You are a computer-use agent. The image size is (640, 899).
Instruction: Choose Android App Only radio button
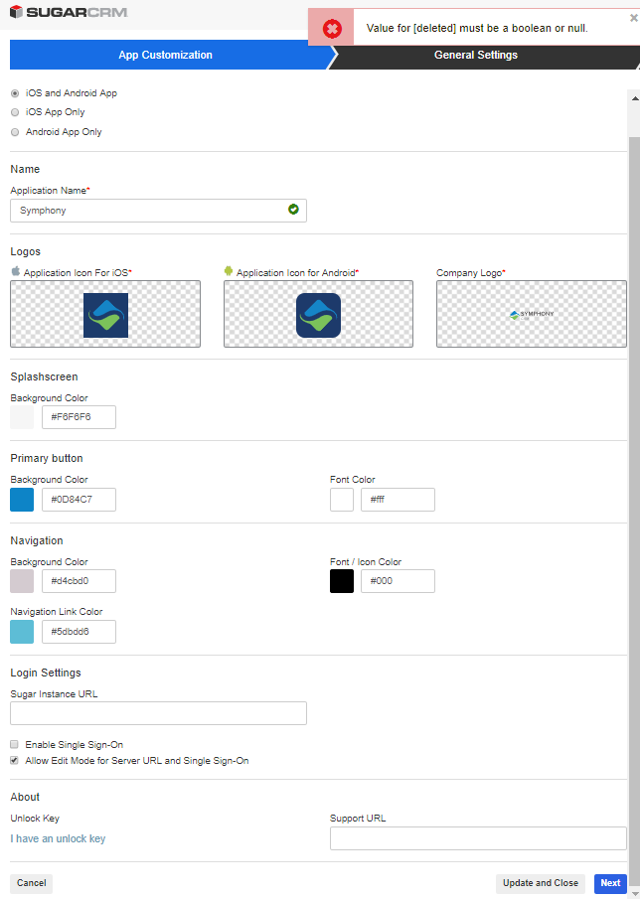pos(15,132)
